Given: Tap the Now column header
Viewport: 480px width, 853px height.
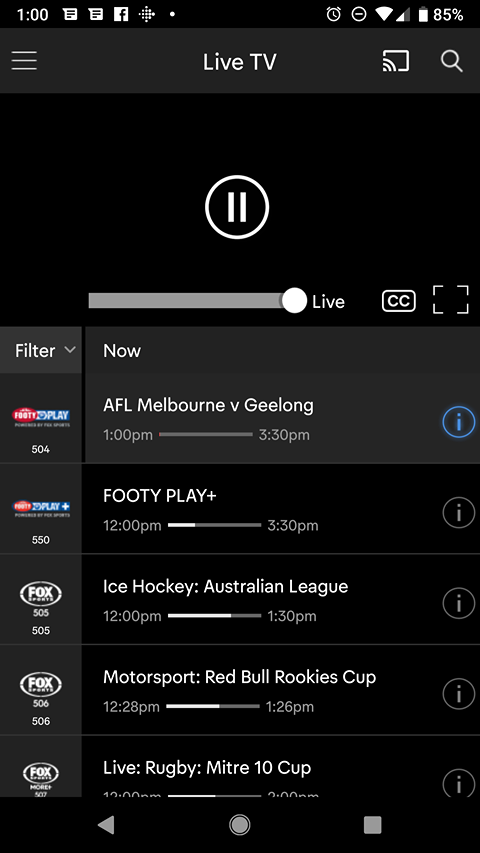Looking at the screenshot, I should click(122, 350).
